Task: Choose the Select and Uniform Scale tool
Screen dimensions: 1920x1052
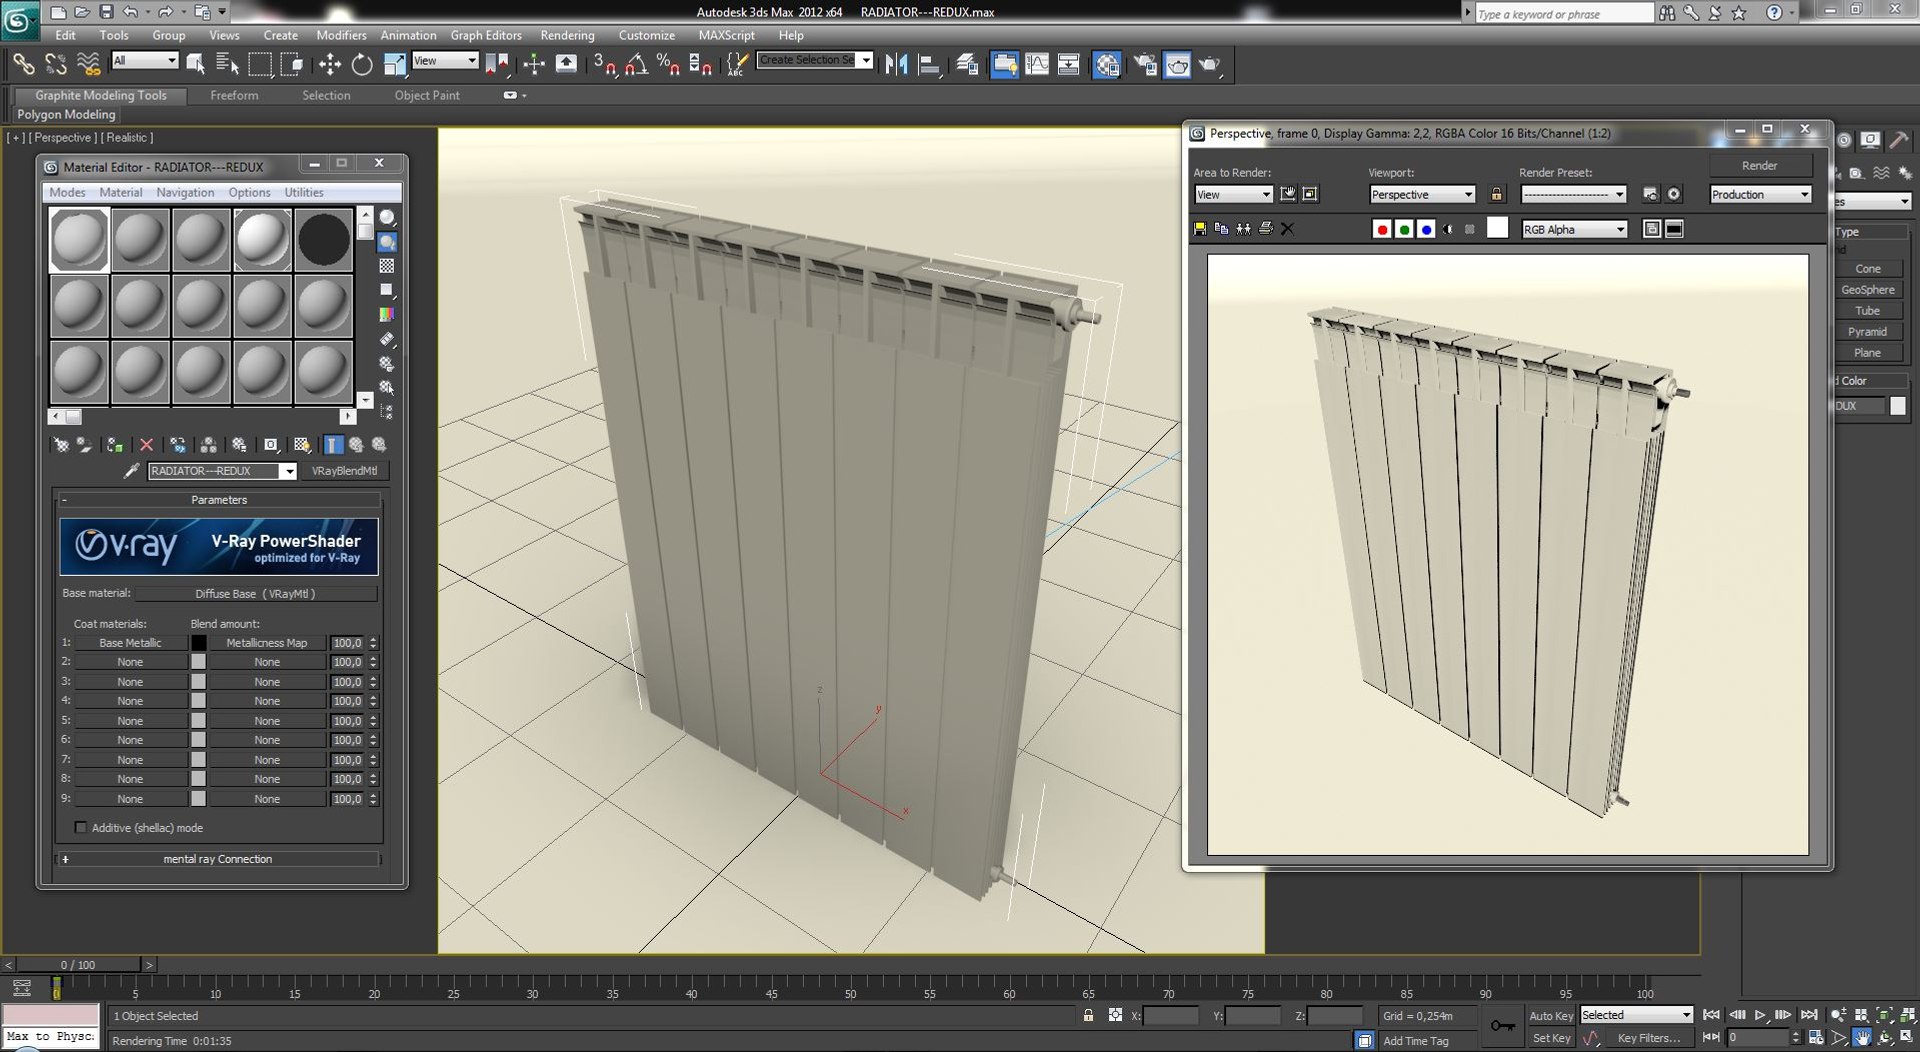Action: coord(395,65)
